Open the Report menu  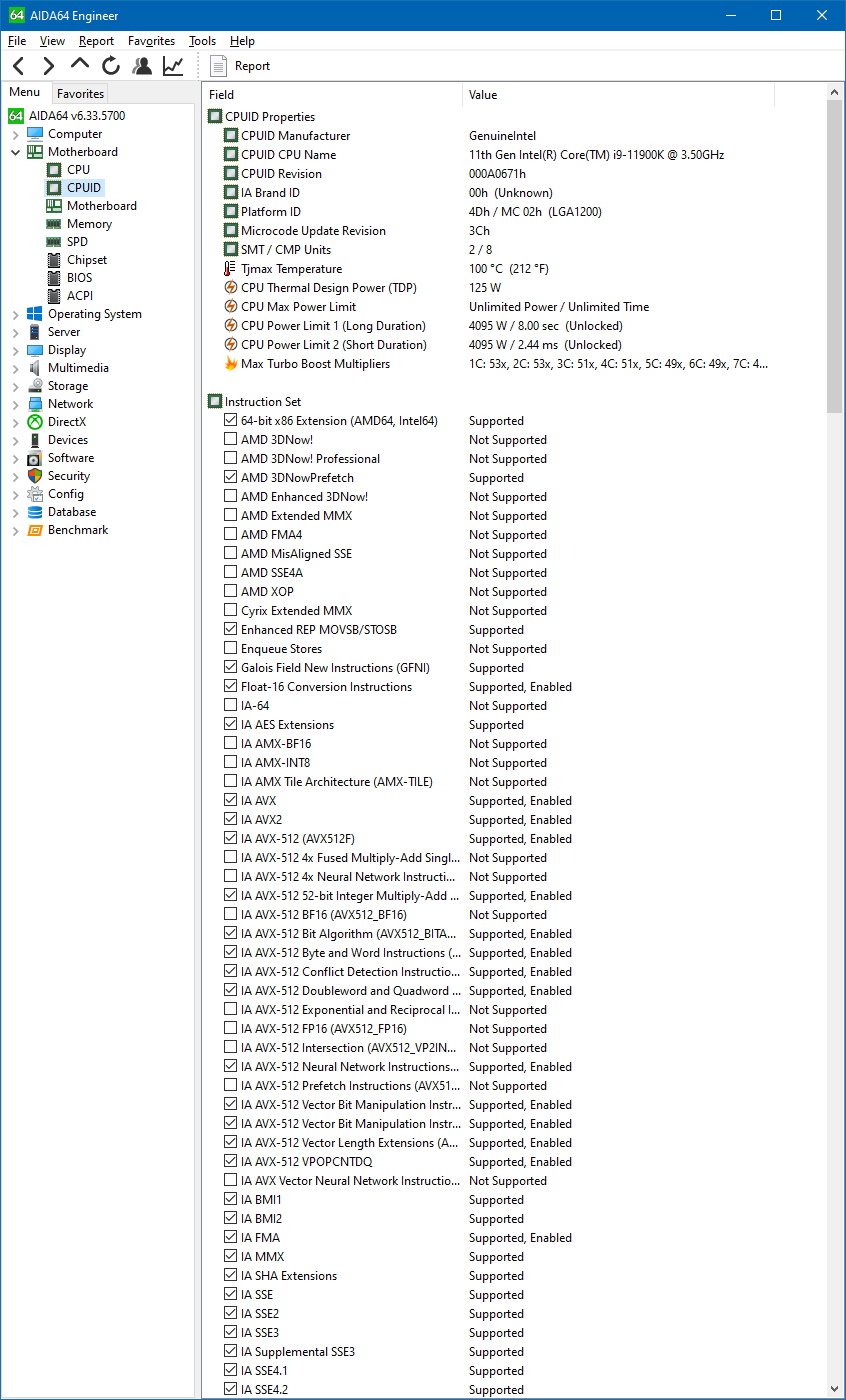click(x=96, y=41)
